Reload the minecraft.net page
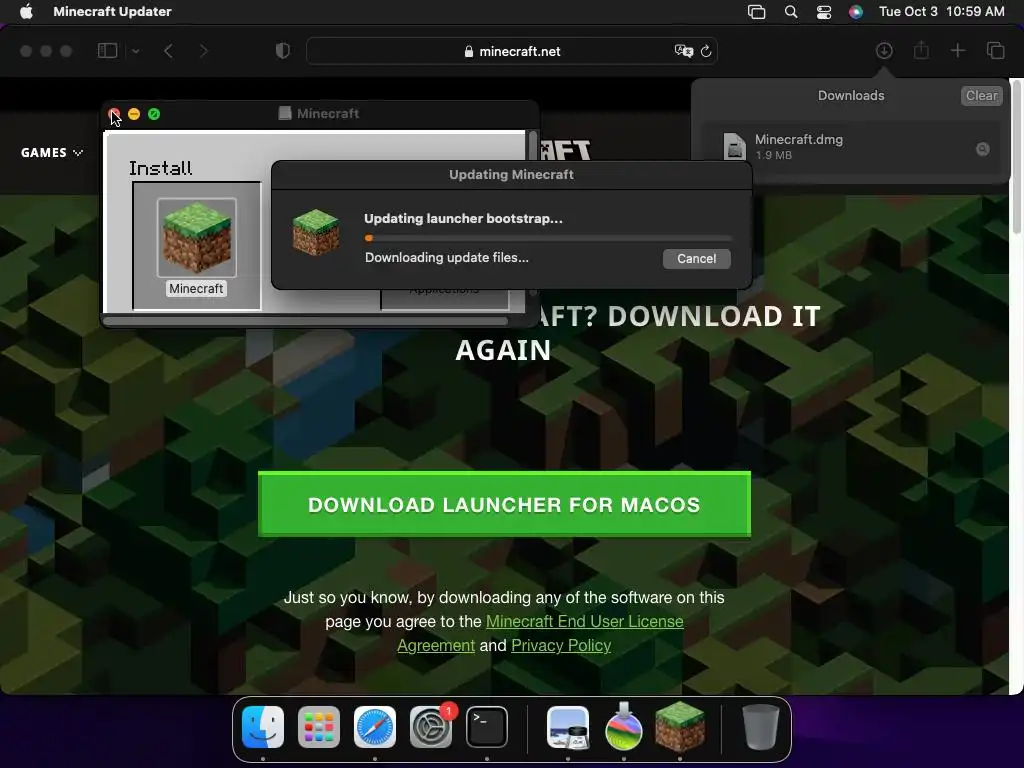The width and height of the screenshot is (1024, 768). (x=706, y=51)
